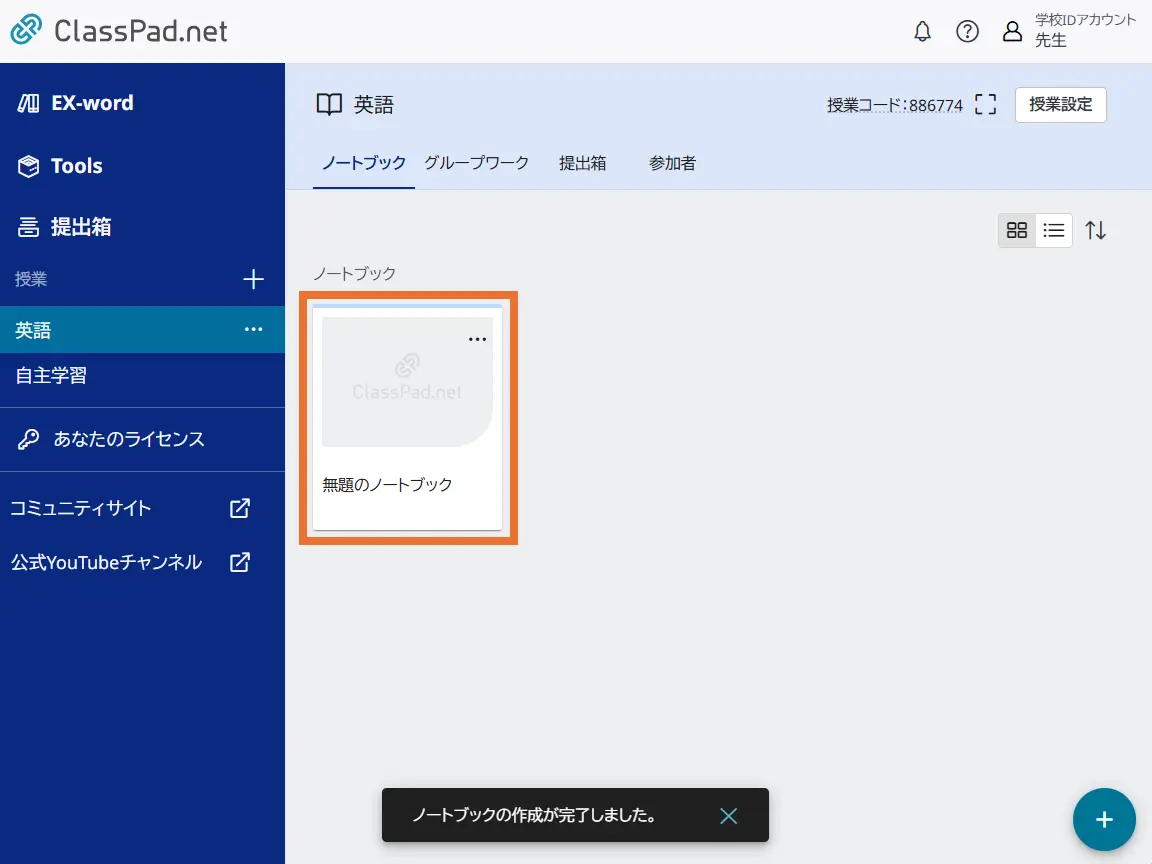Image resolution: width=1152 pixels, height=864 pixels.
Task: Select the 英語 class in sidebar
Action: [x=142, y=330]
